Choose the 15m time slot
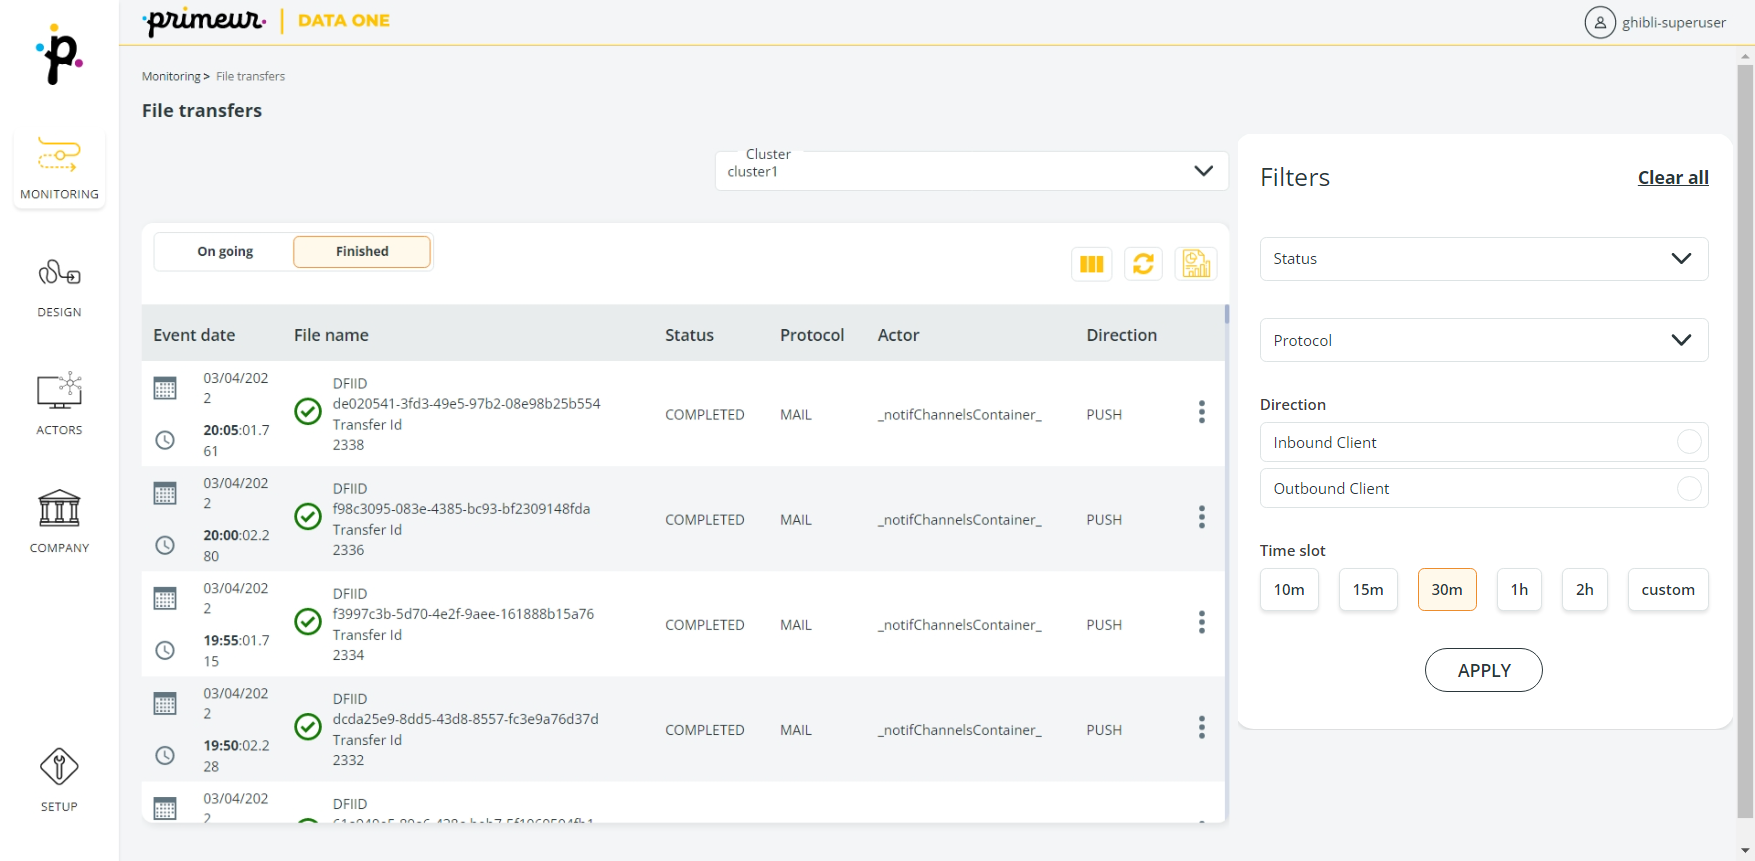 1368,590
